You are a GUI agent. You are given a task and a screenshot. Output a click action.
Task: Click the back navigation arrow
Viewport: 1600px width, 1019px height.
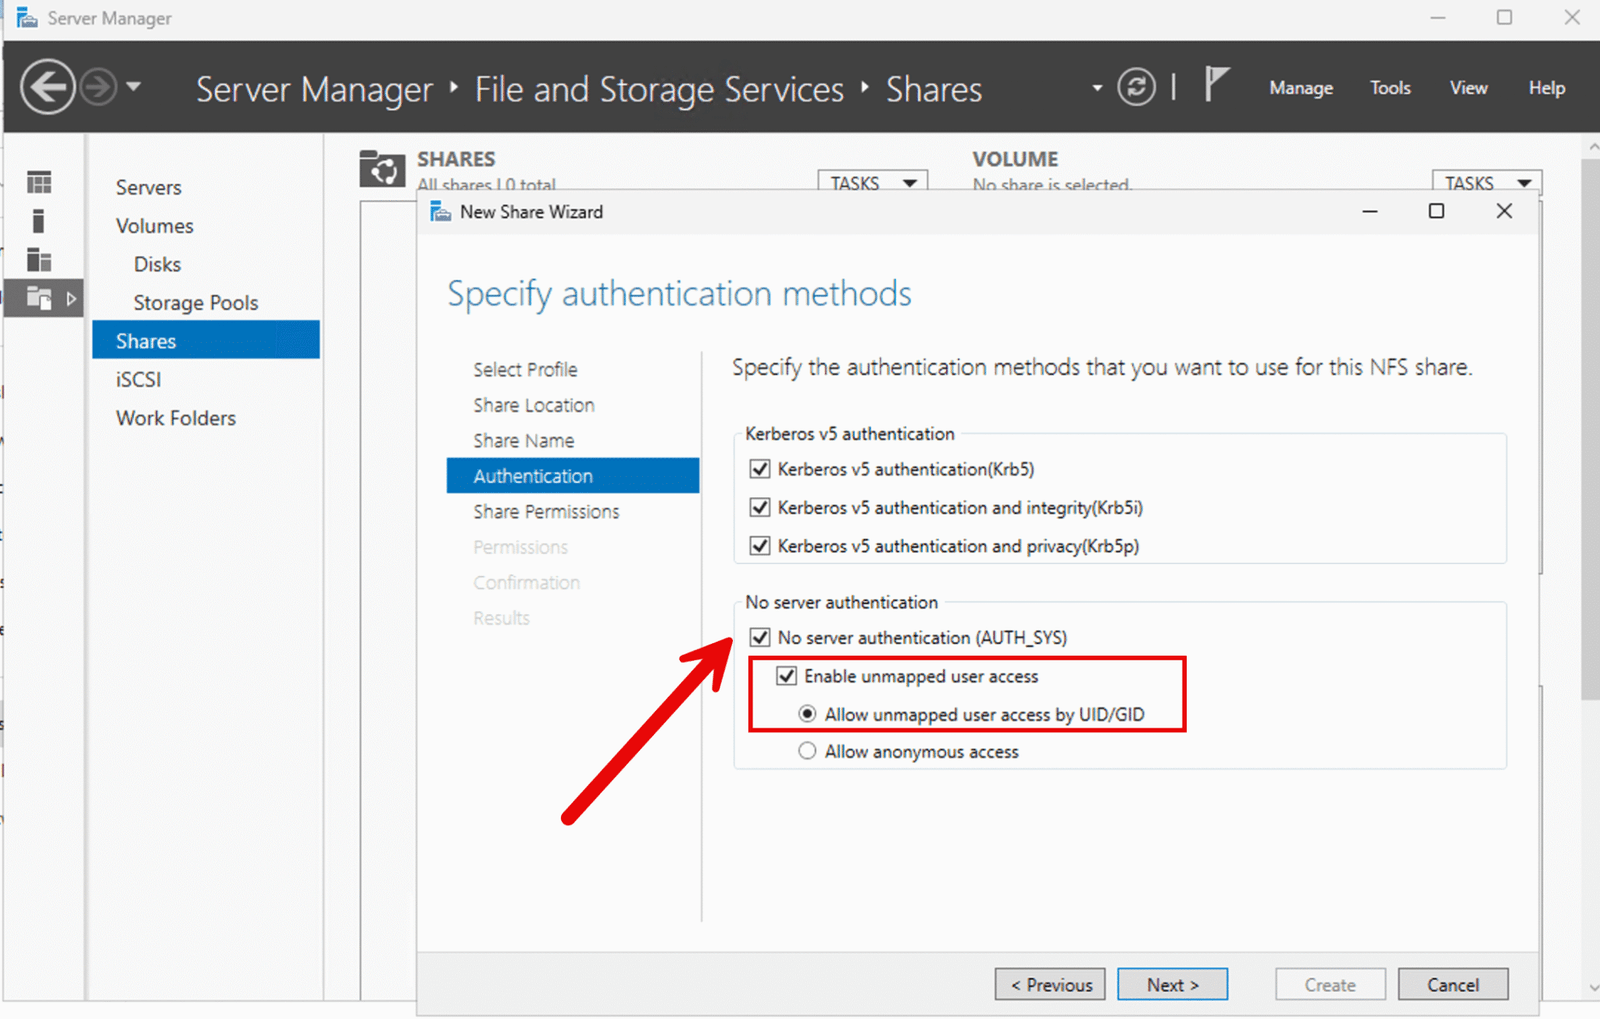coord(46,87)
